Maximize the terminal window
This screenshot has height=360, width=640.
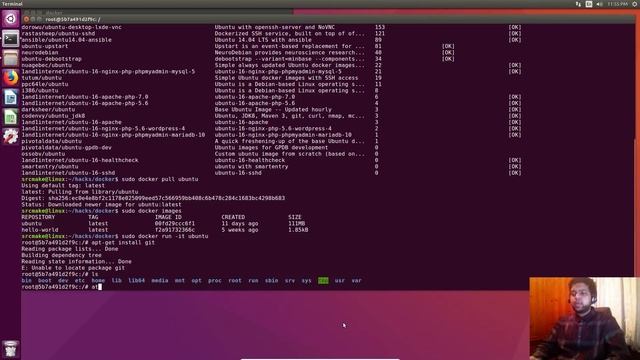click(40, 19)
